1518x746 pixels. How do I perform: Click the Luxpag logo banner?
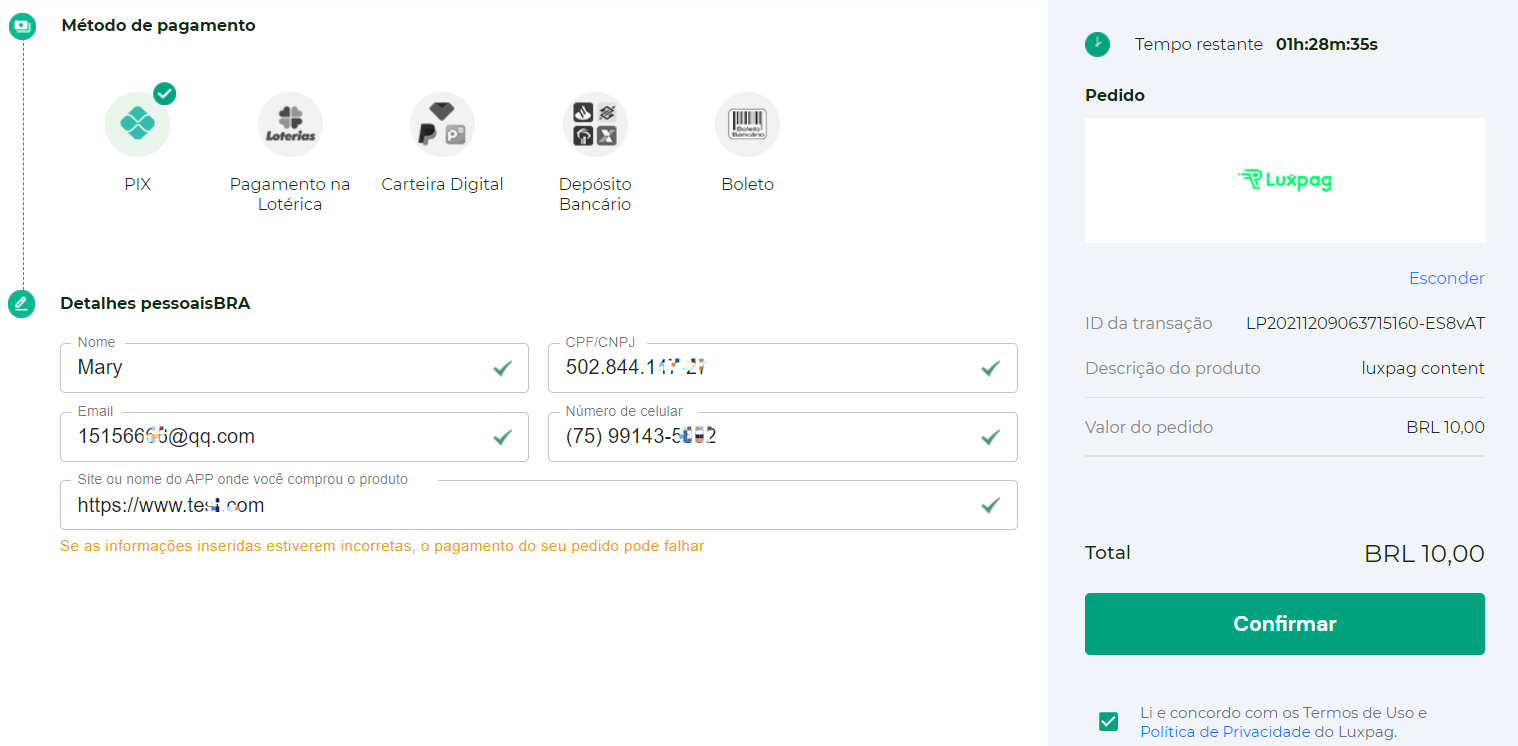tap(1284, 180)
